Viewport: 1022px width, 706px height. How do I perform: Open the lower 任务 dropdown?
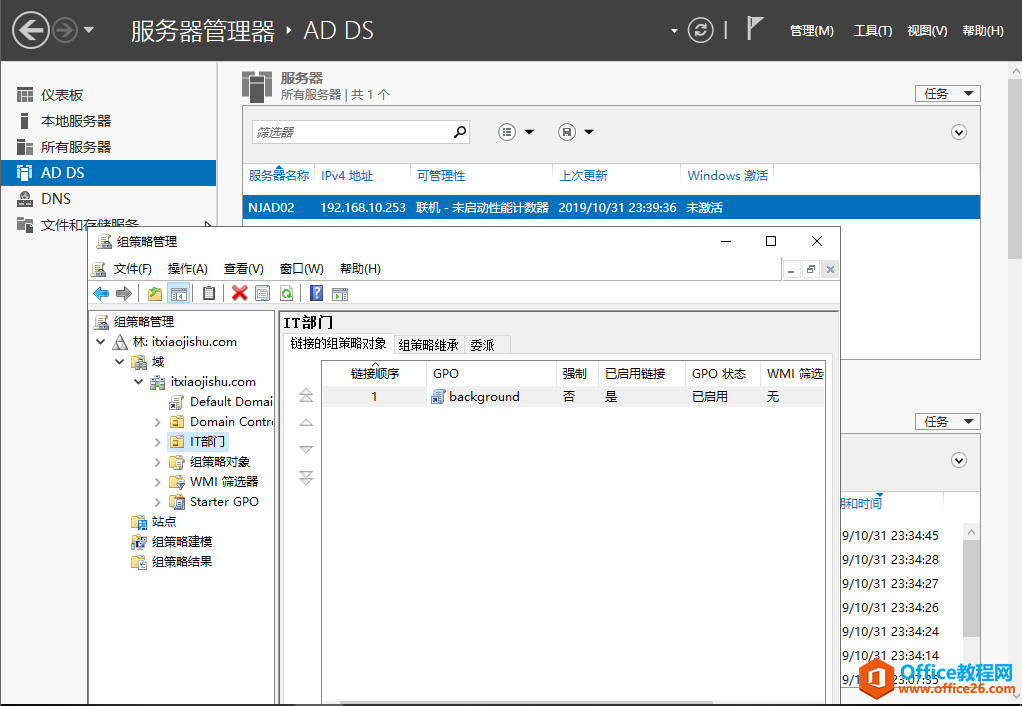pos(948,422)
